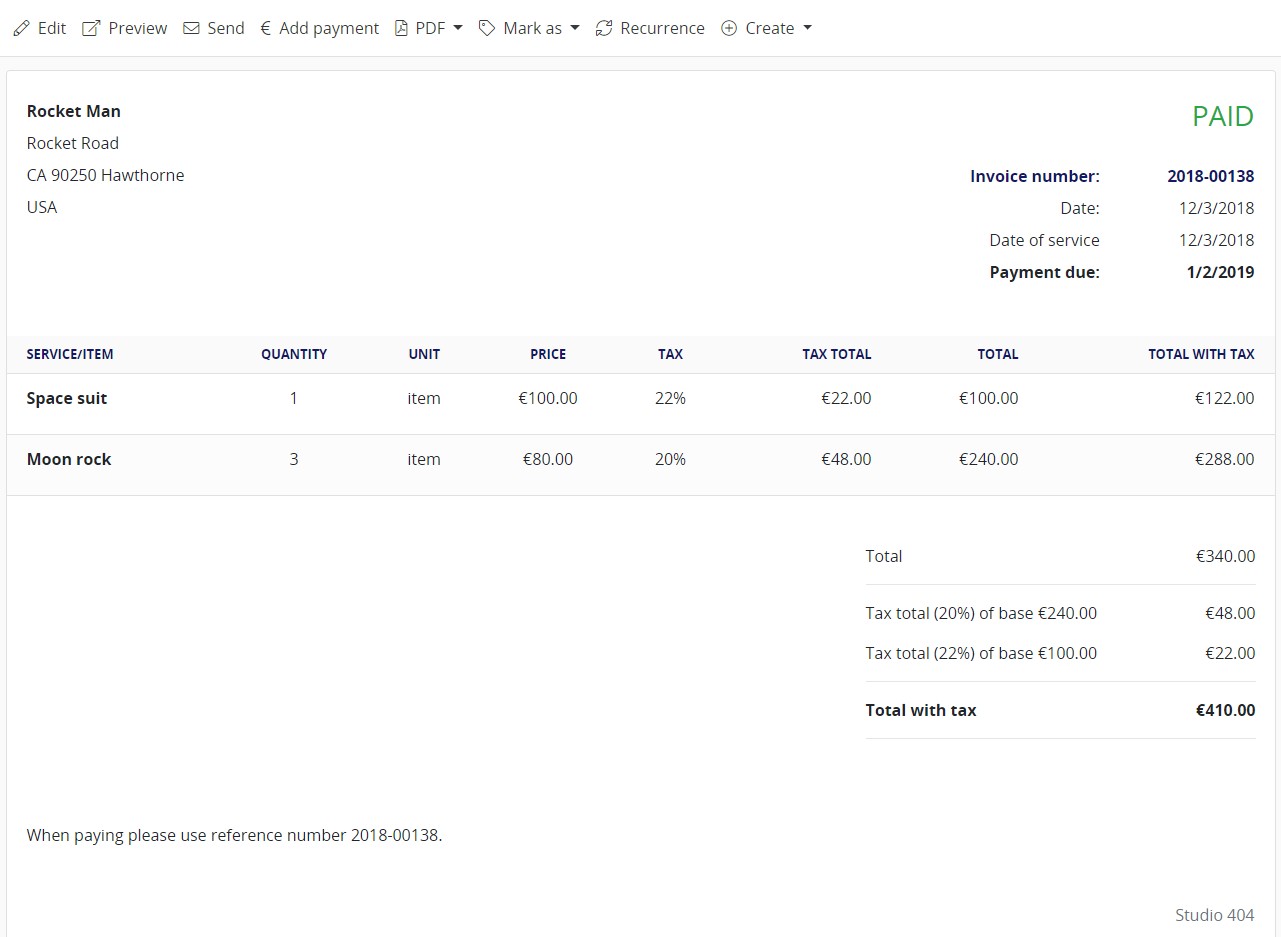
Task: Click the TOTAL WITH TAX column header
Action: click(x=1201, y=354)
